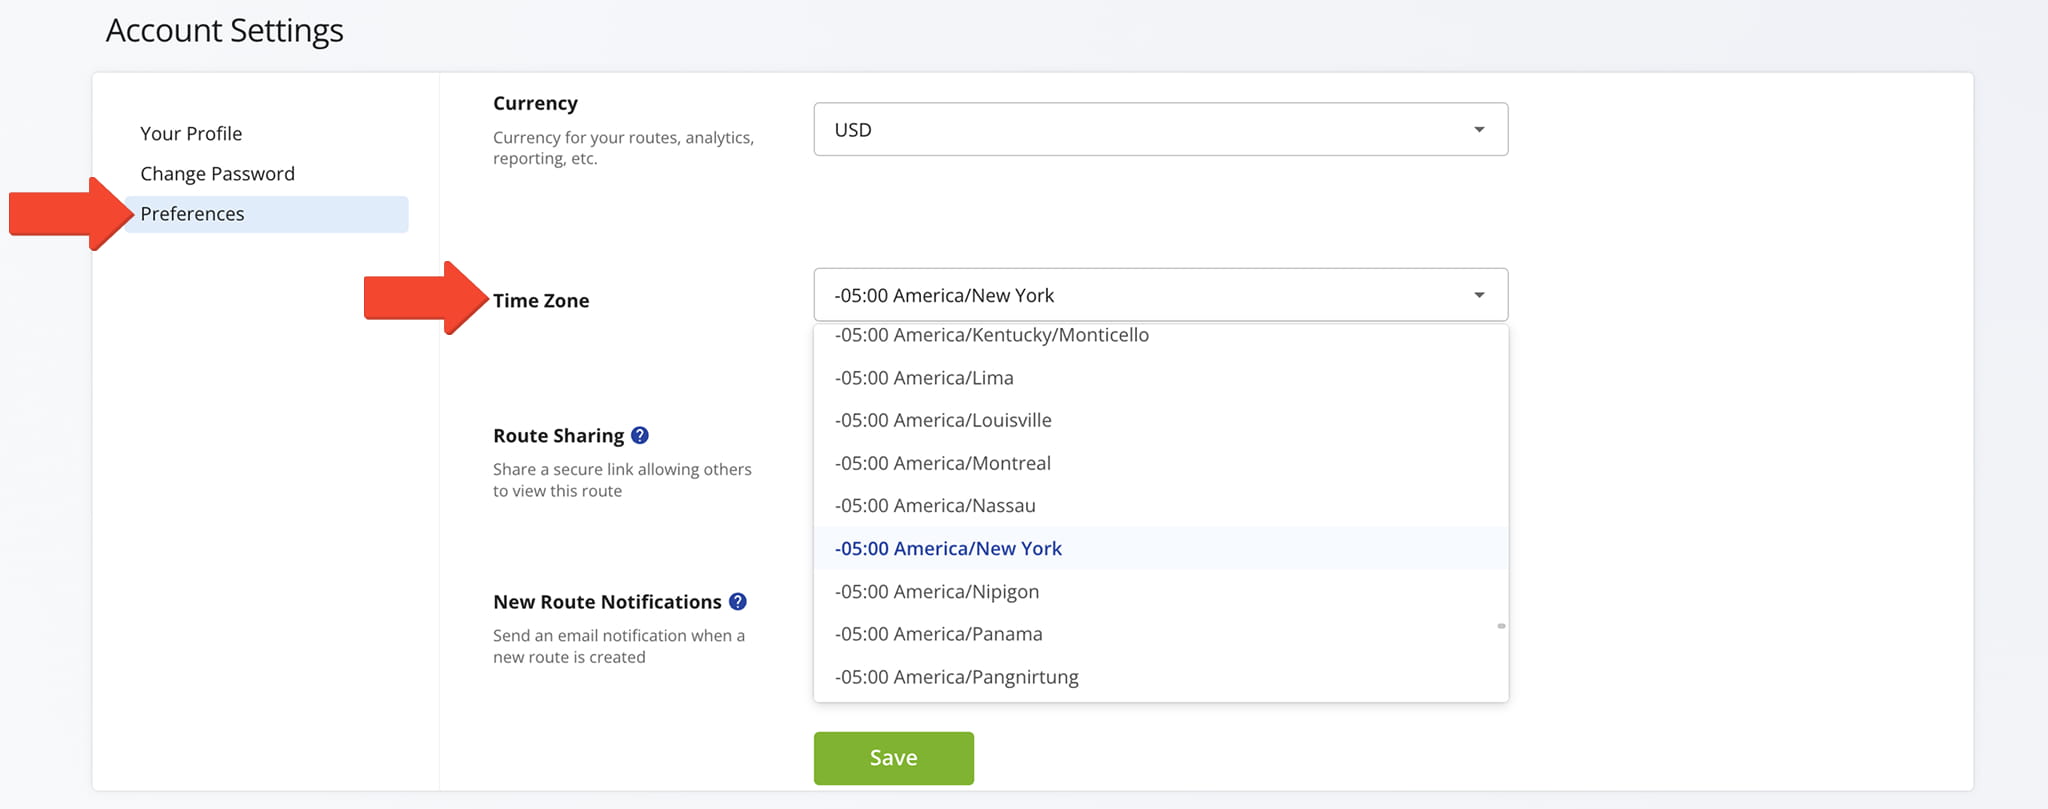Collapse the Time Zone dropdown
This screenshot has width=2048, height=809.
click(x=1479, y=295)
